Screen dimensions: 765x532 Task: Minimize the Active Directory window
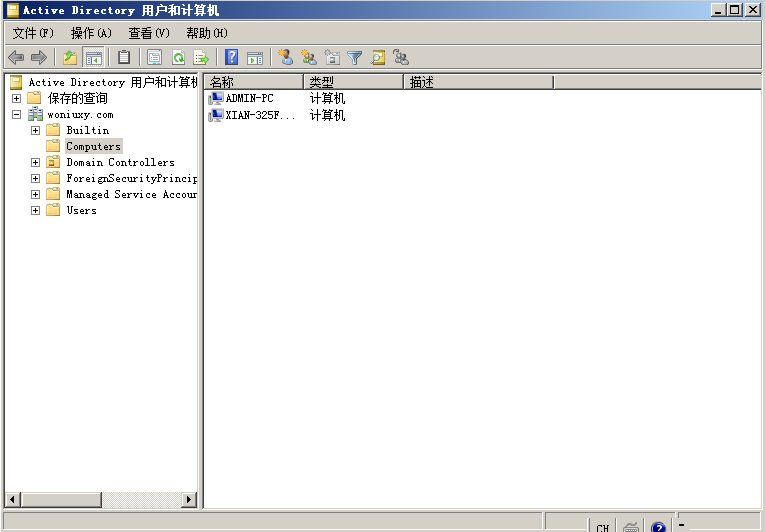pyautogui.click(x=718, y=10)
